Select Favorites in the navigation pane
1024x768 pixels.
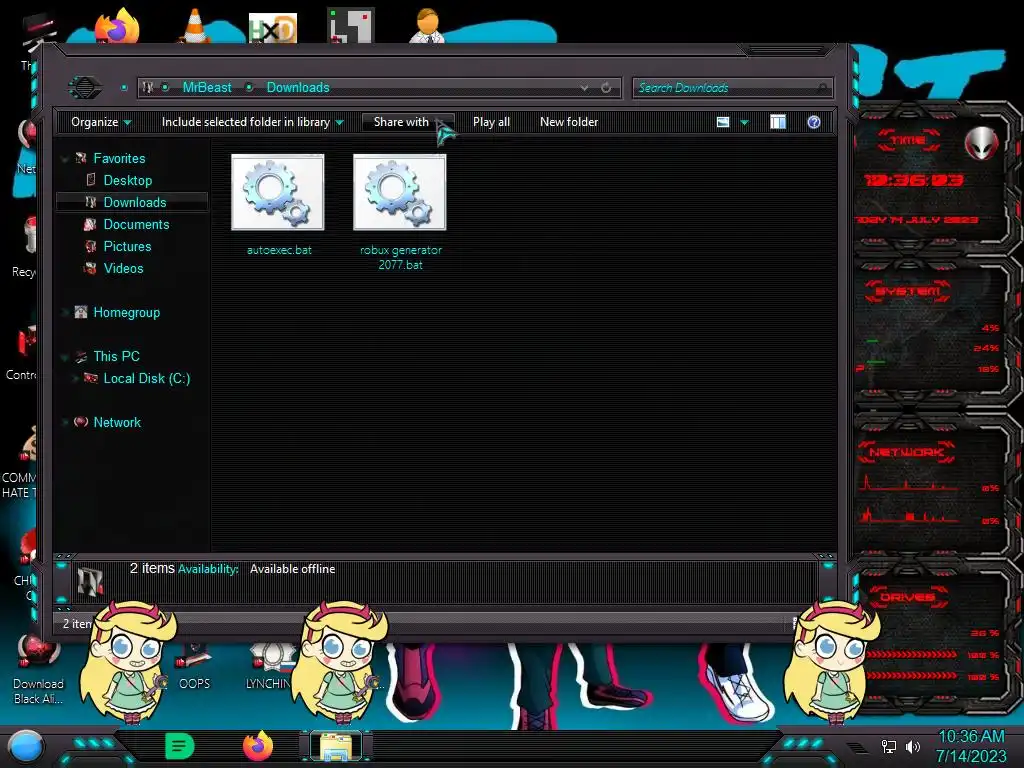coord(119,158)
